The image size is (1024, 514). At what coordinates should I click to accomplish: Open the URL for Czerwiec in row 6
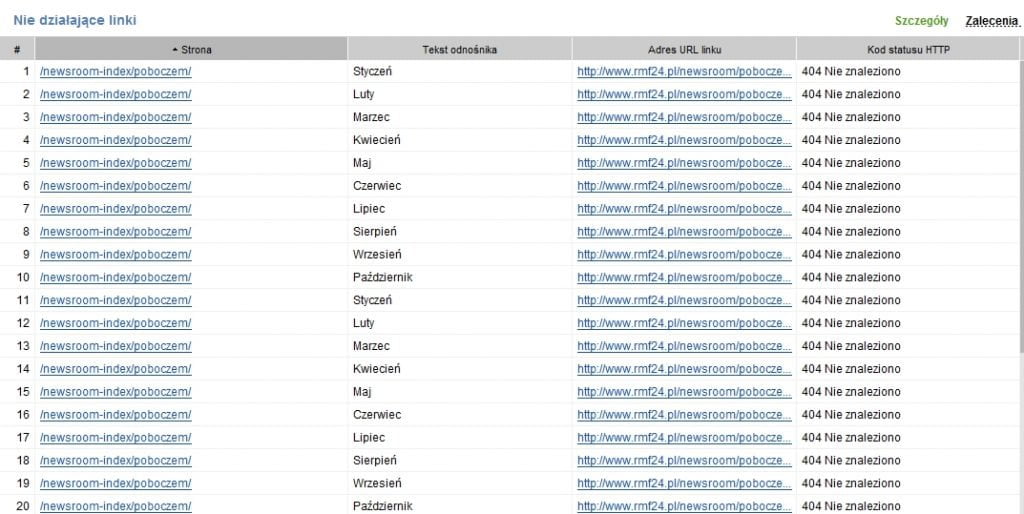pyautogui.click(x=684, y=186)
